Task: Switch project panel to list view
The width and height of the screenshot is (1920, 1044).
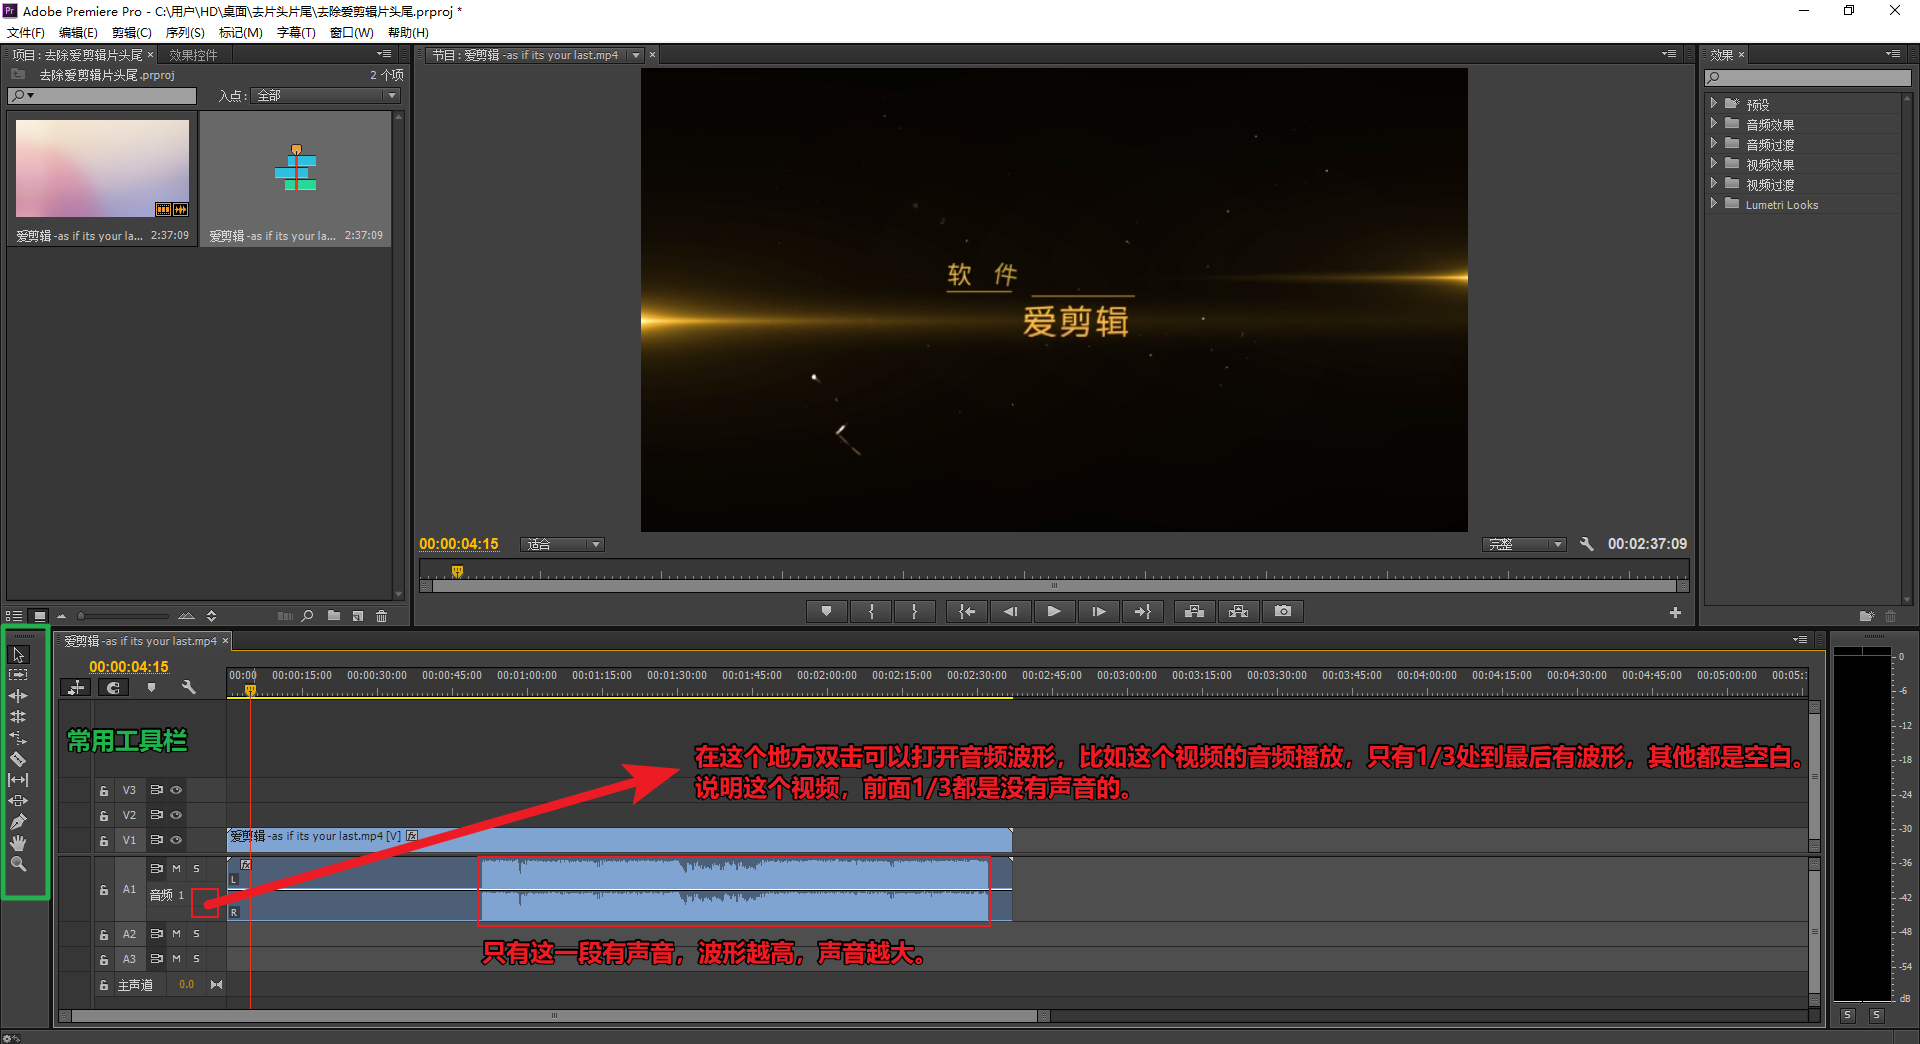Action: [14, 616]
